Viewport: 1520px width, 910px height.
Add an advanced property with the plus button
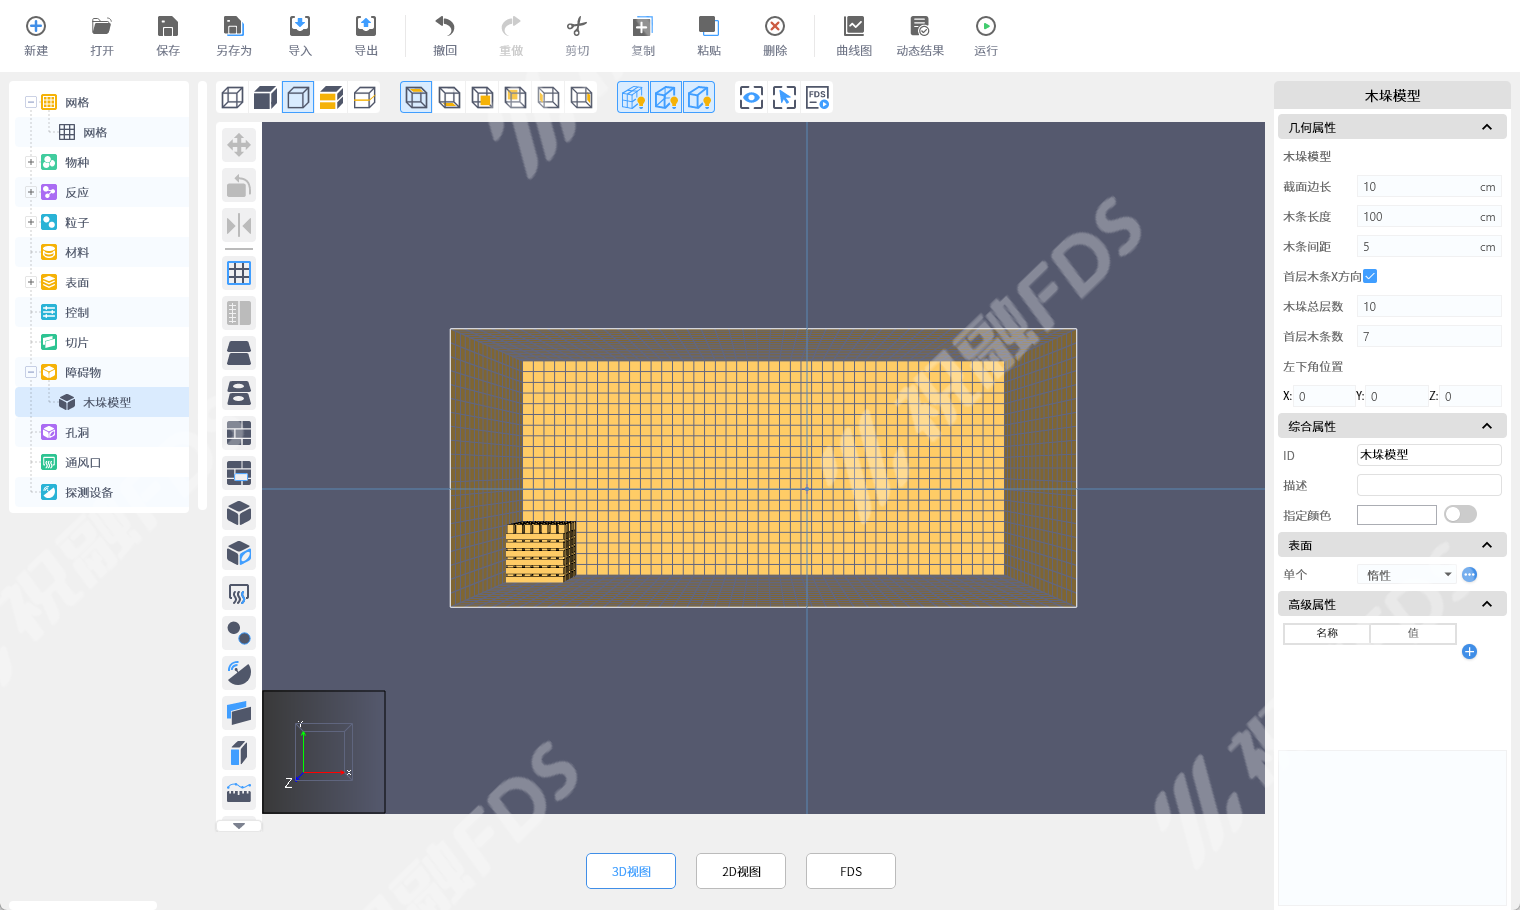(x=1469, y=652)
